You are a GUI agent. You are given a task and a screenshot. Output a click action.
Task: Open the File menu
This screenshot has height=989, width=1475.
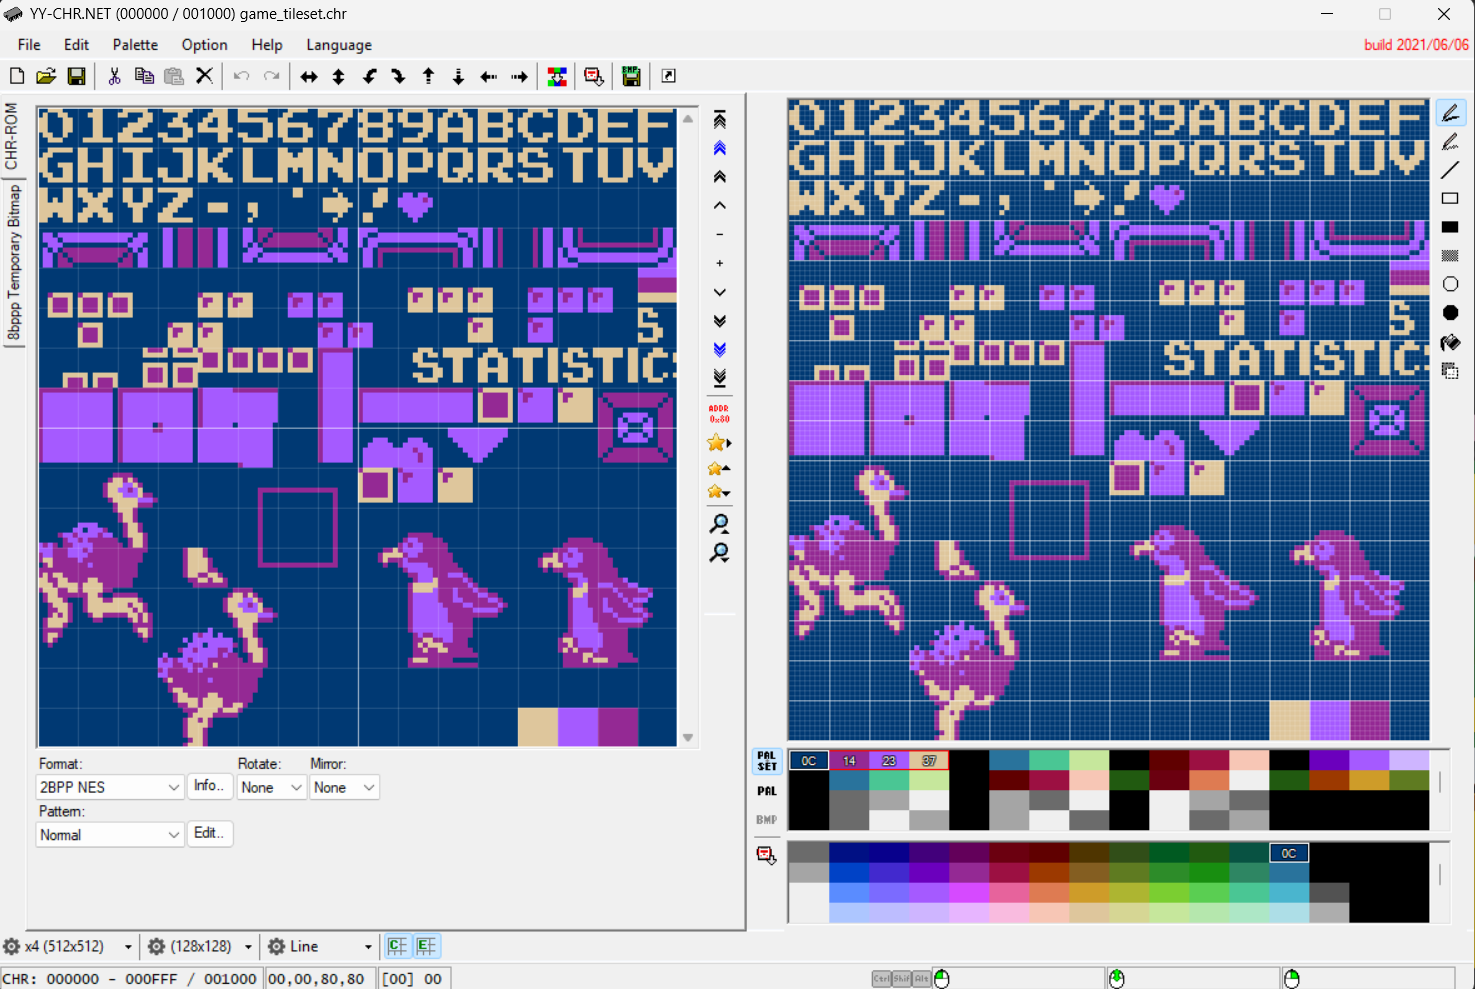tap(29, 45)
